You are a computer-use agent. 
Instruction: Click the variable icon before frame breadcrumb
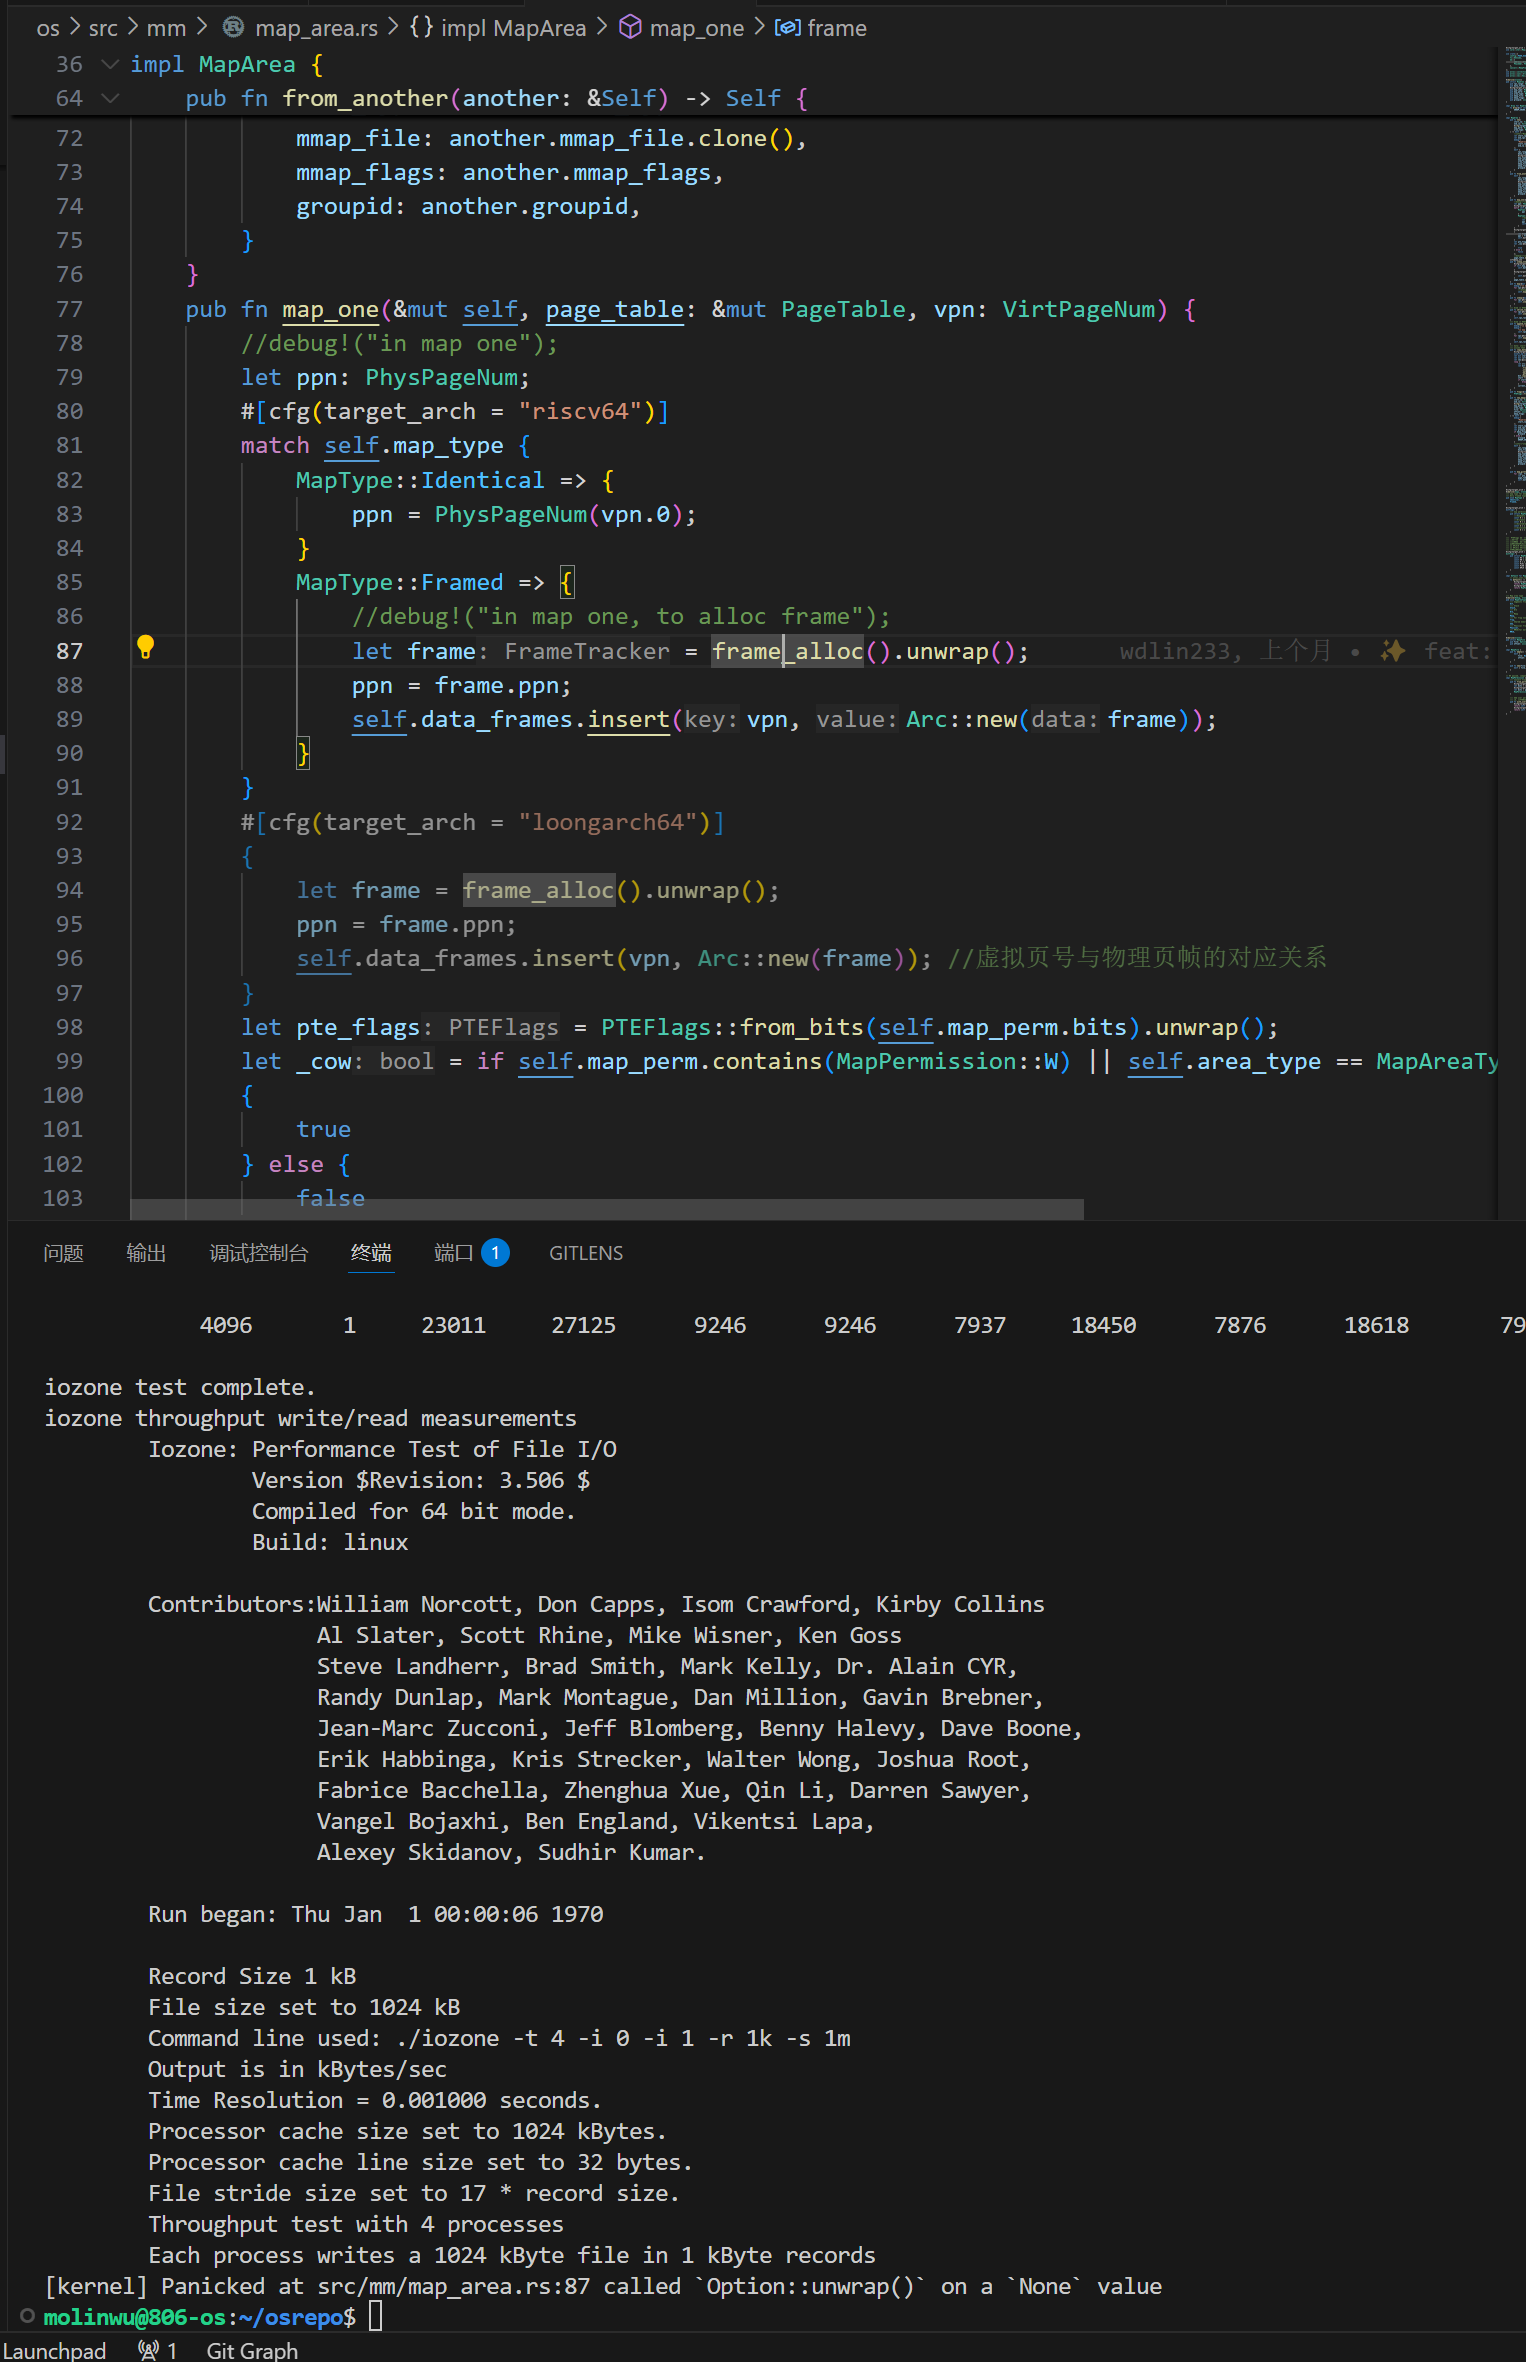pos(787,27)
